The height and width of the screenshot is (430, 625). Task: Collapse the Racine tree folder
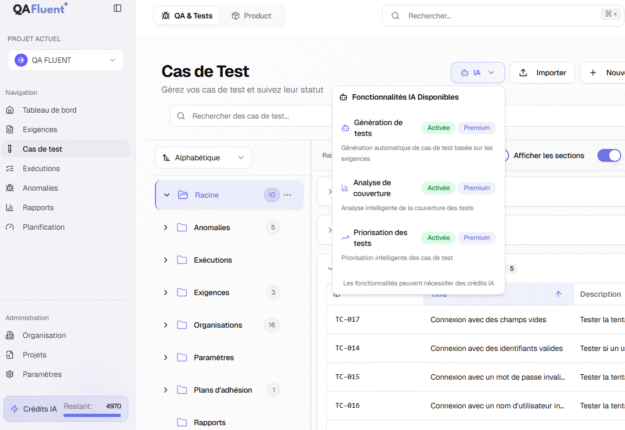tap(166, 195)
